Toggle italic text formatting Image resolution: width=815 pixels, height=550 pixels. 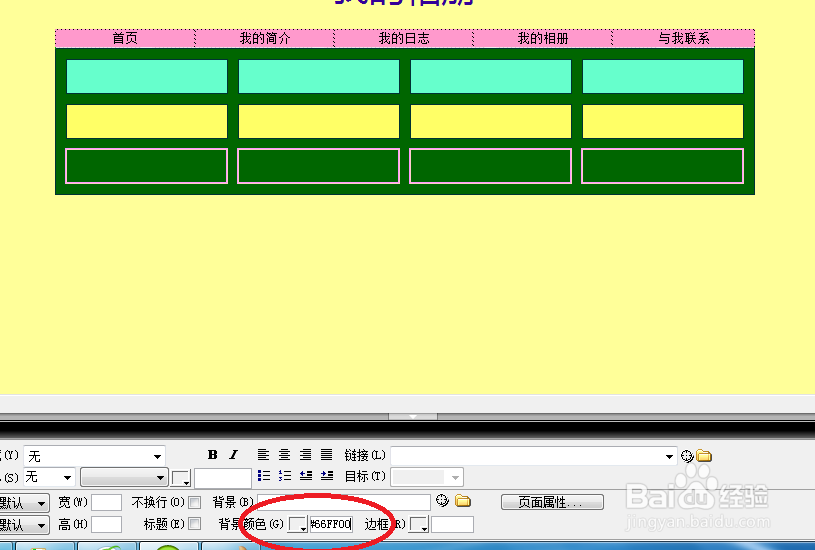point(233,455)
